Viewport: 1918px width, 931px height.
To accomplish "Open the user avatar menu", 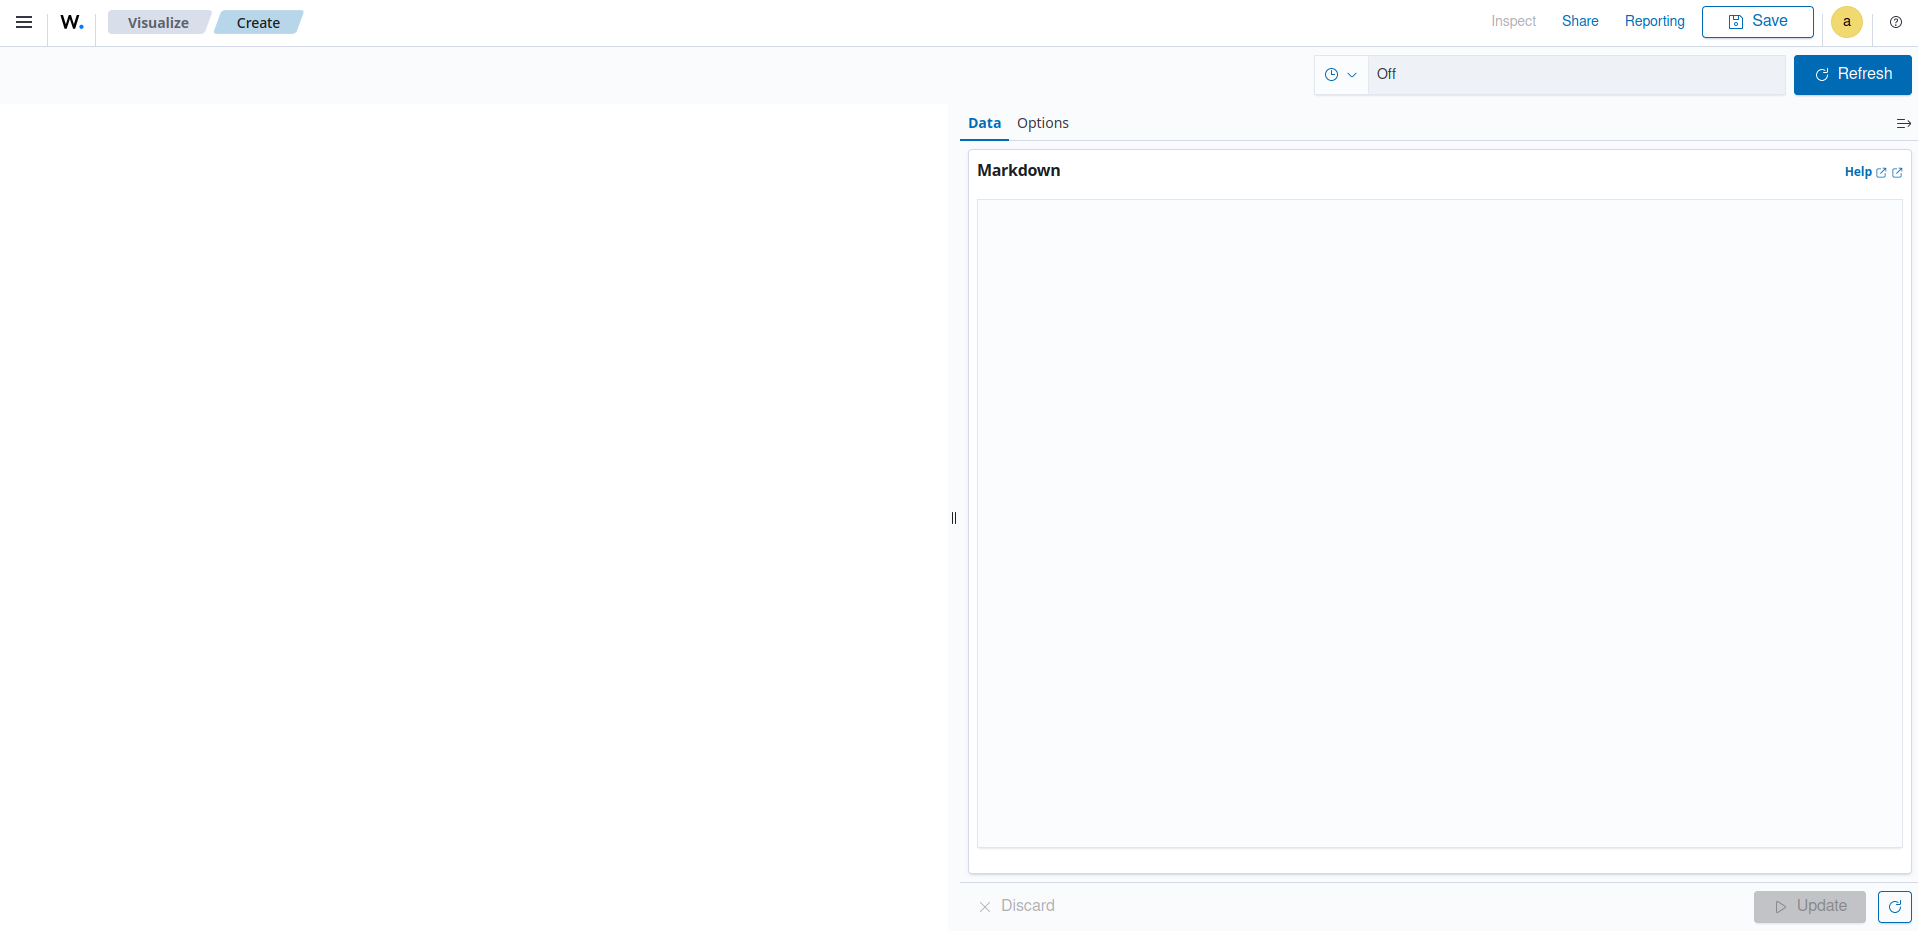I will click(1846, 22).
